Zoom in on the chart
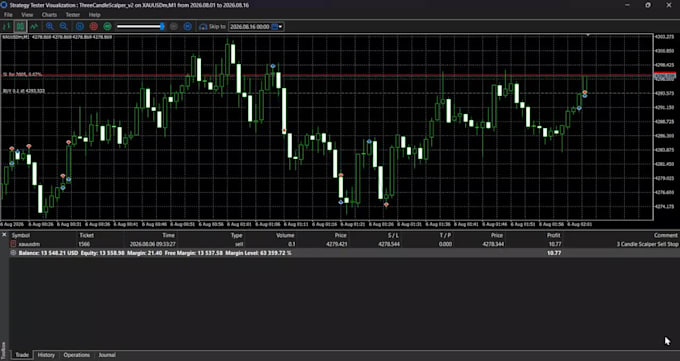The width and height of the screenshot is (680, 361). (x=50, y=26)
